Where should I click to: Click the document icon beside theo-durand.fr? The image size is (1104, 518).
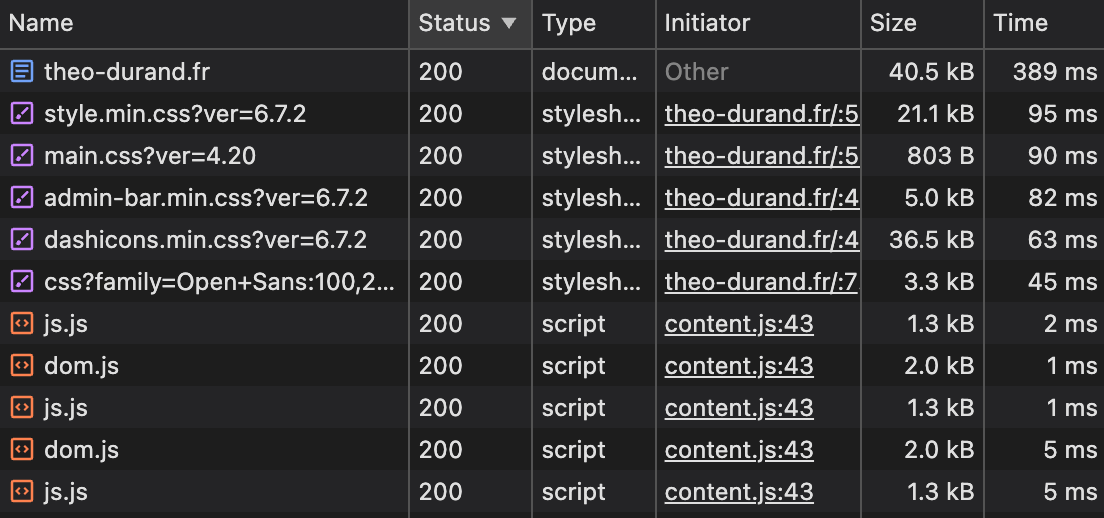click(23, 71)
